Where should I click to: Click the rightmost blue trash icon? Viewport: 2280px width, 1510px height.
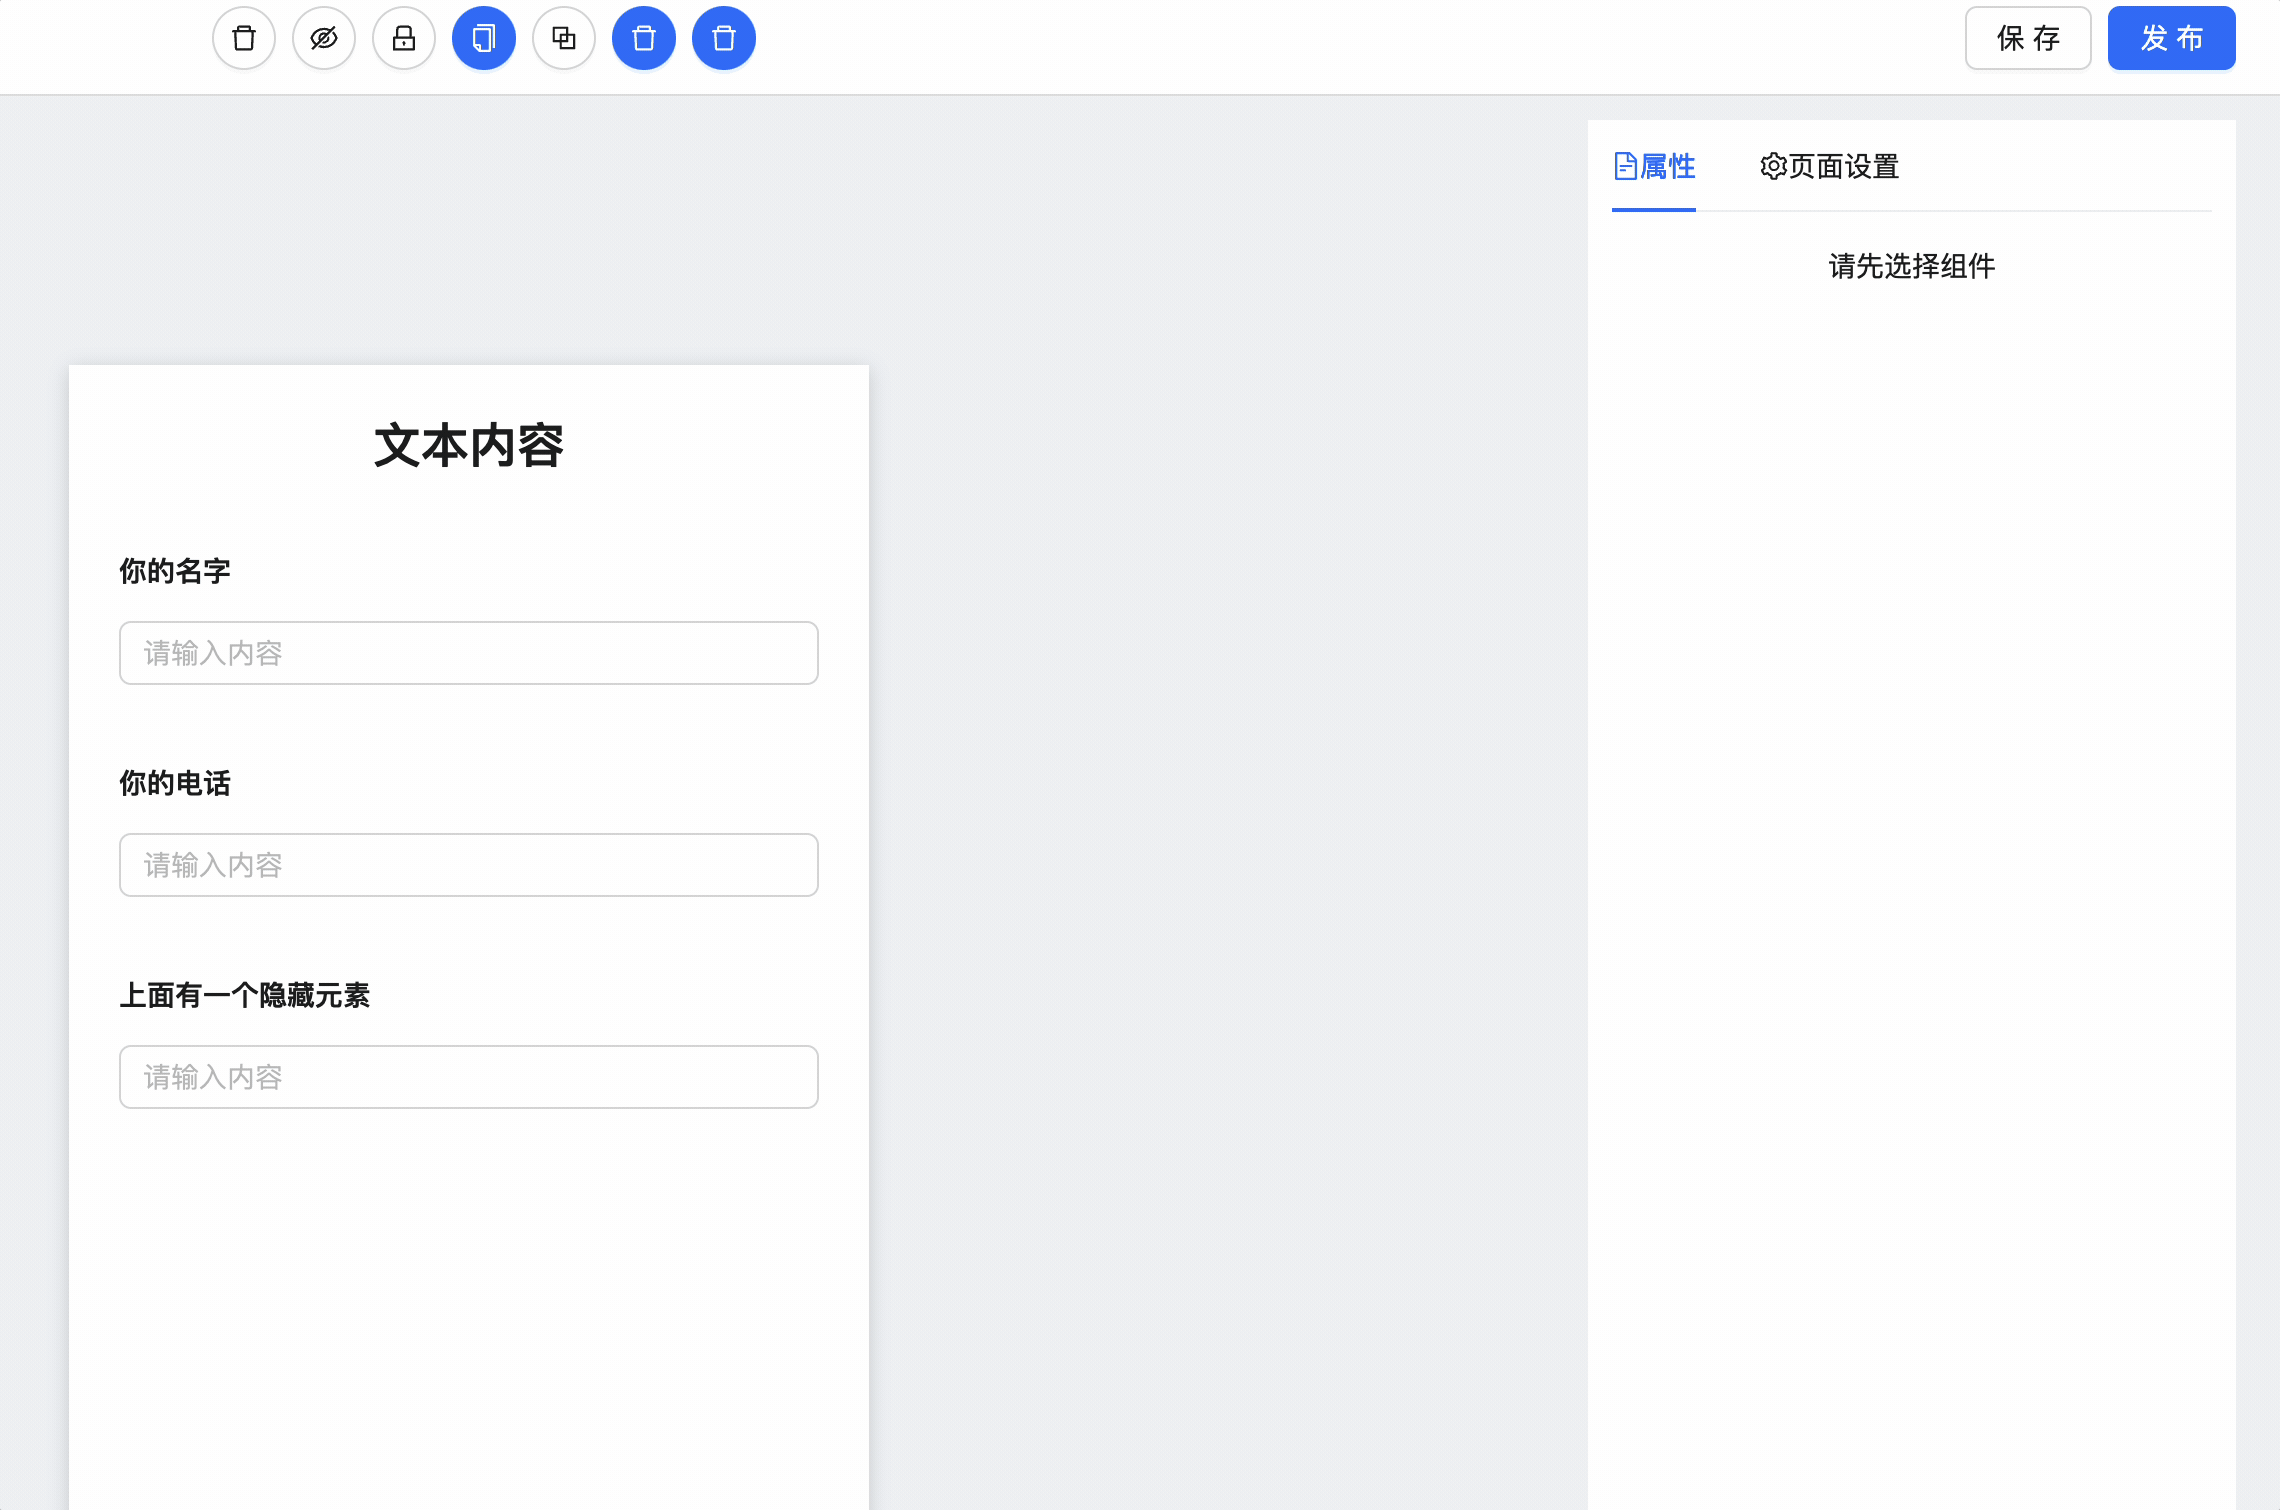[x=723, y=38]
